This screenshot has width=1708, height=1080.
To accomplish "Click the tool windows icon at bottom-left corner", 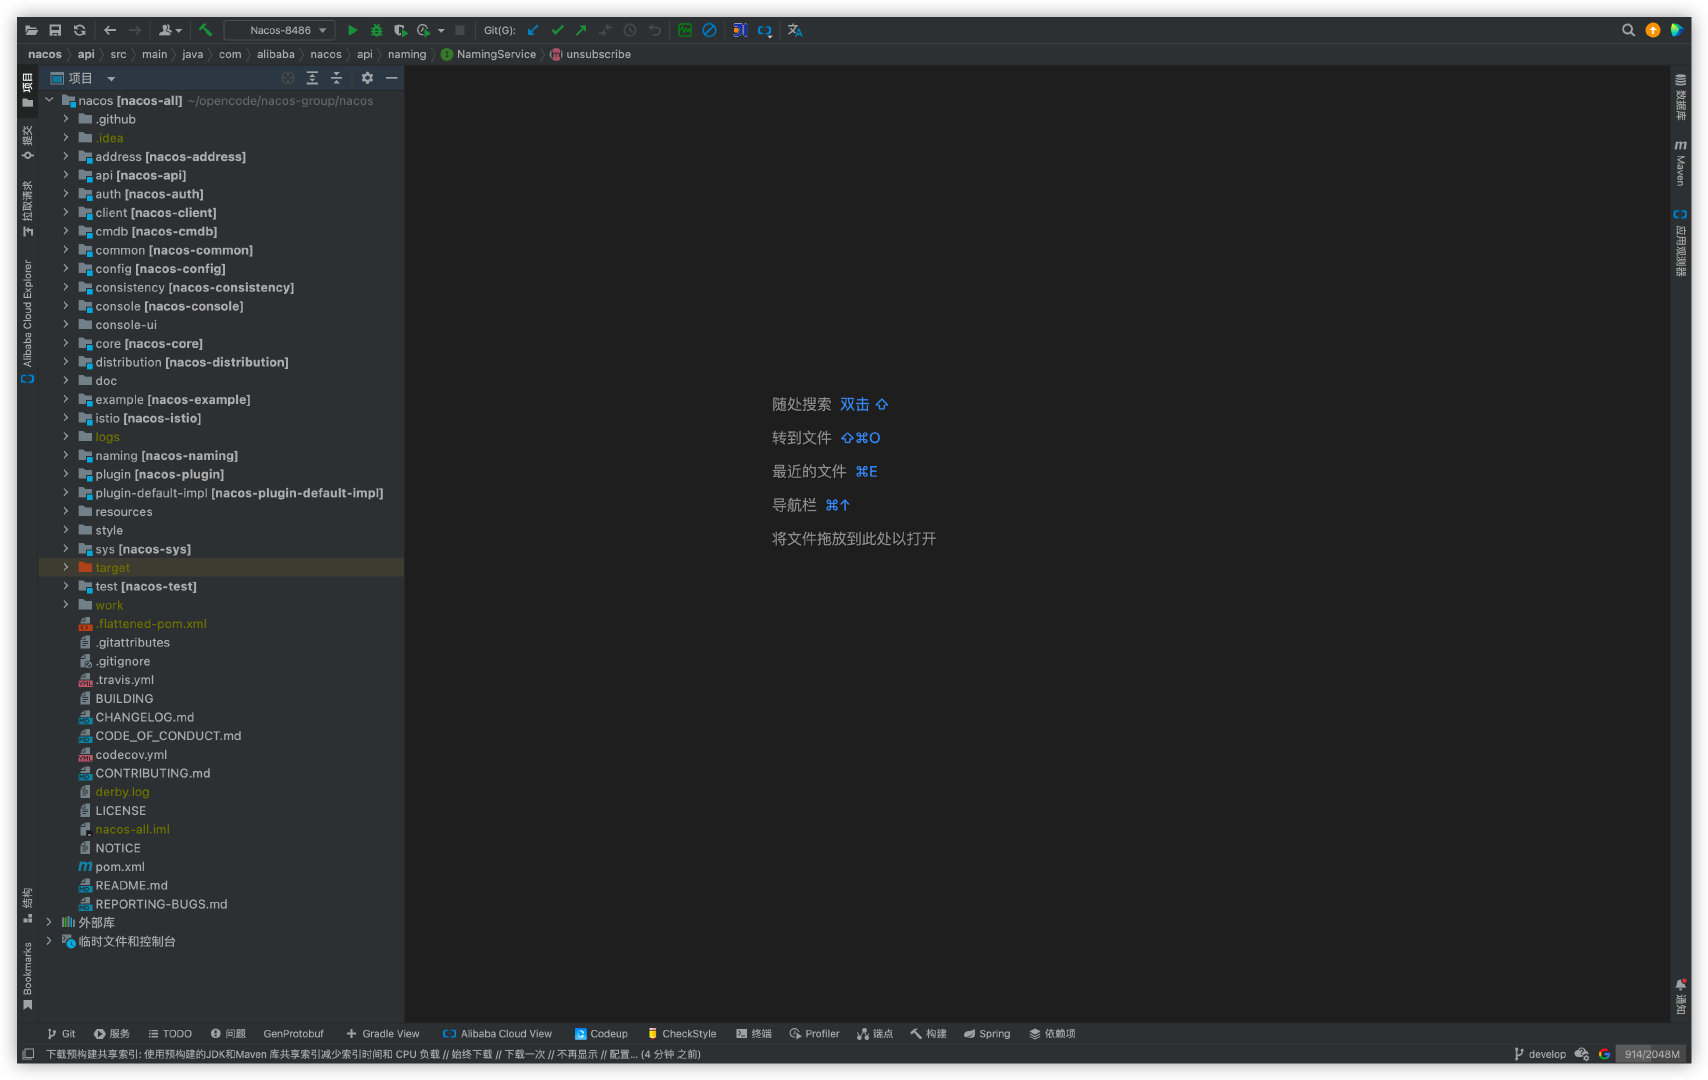I will click(x=28, y=1054).
